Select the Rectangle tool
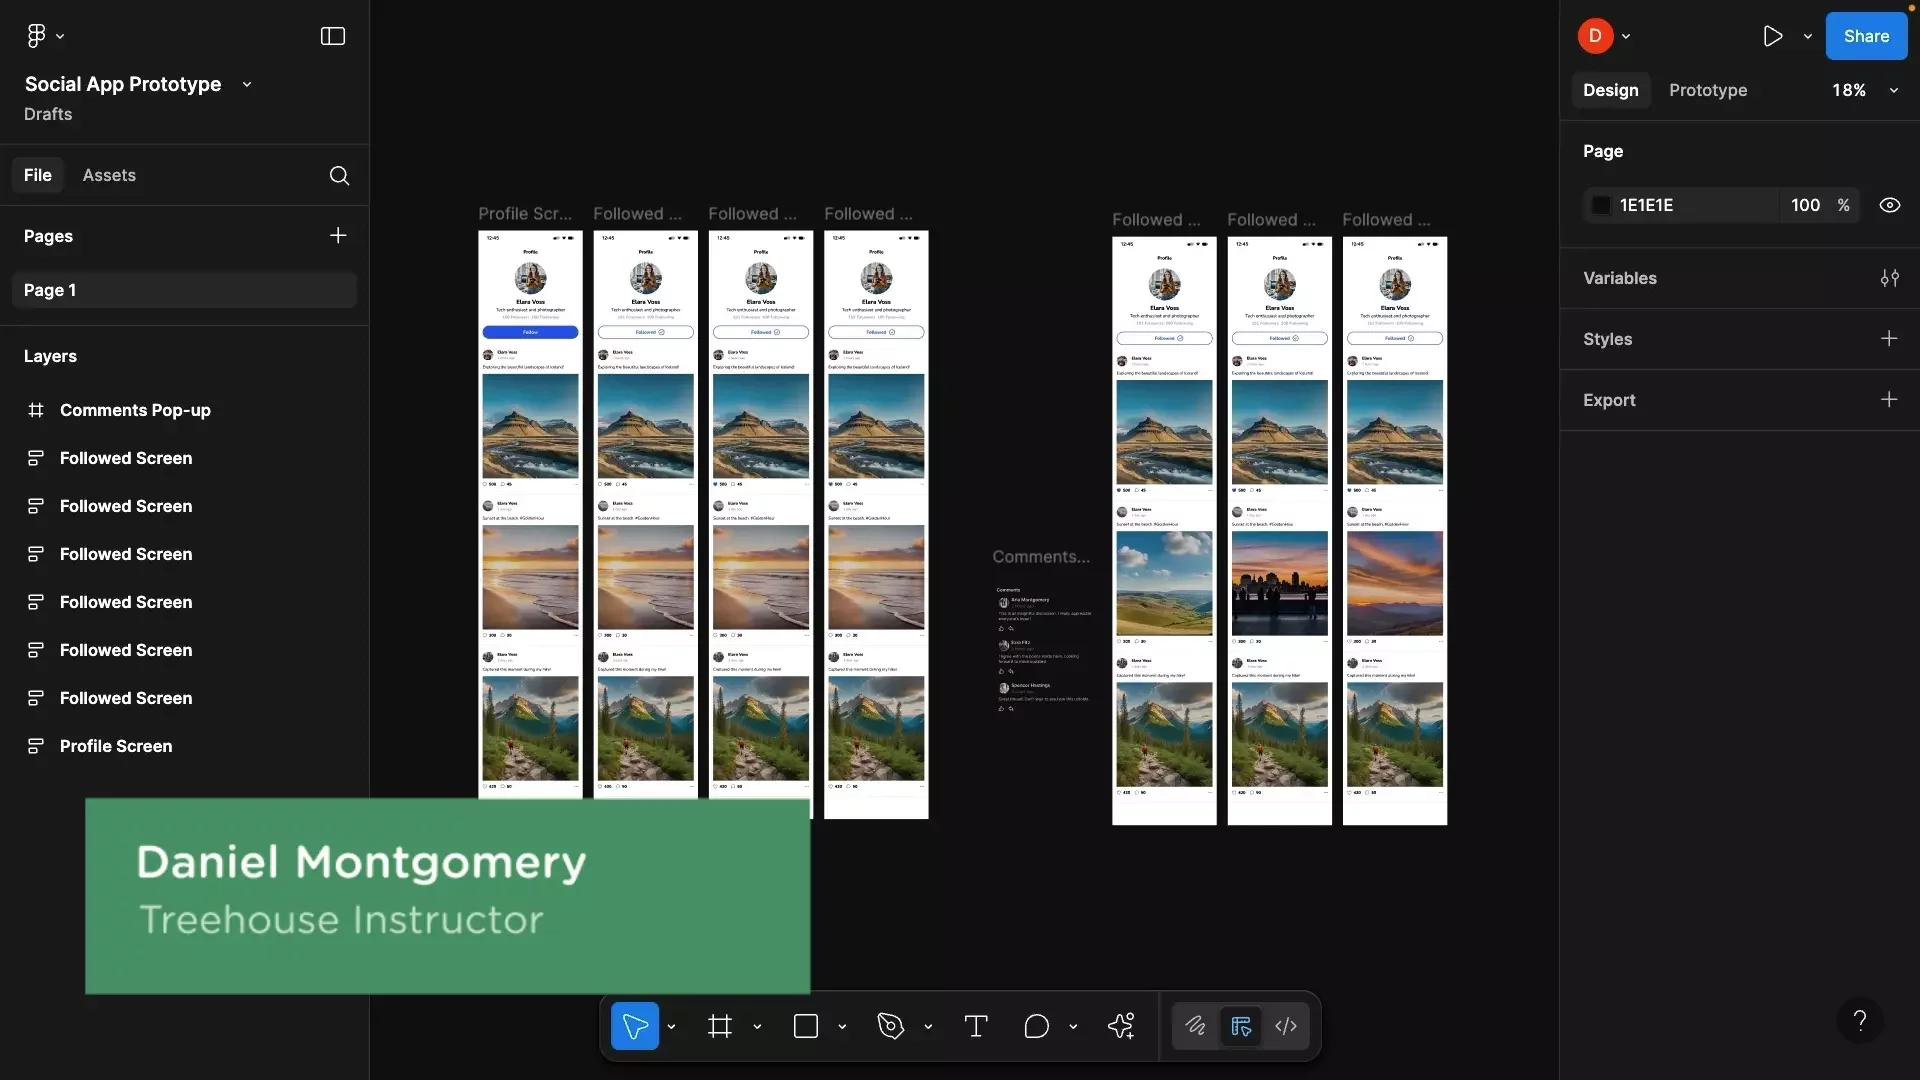 [x=805, y=1026]
